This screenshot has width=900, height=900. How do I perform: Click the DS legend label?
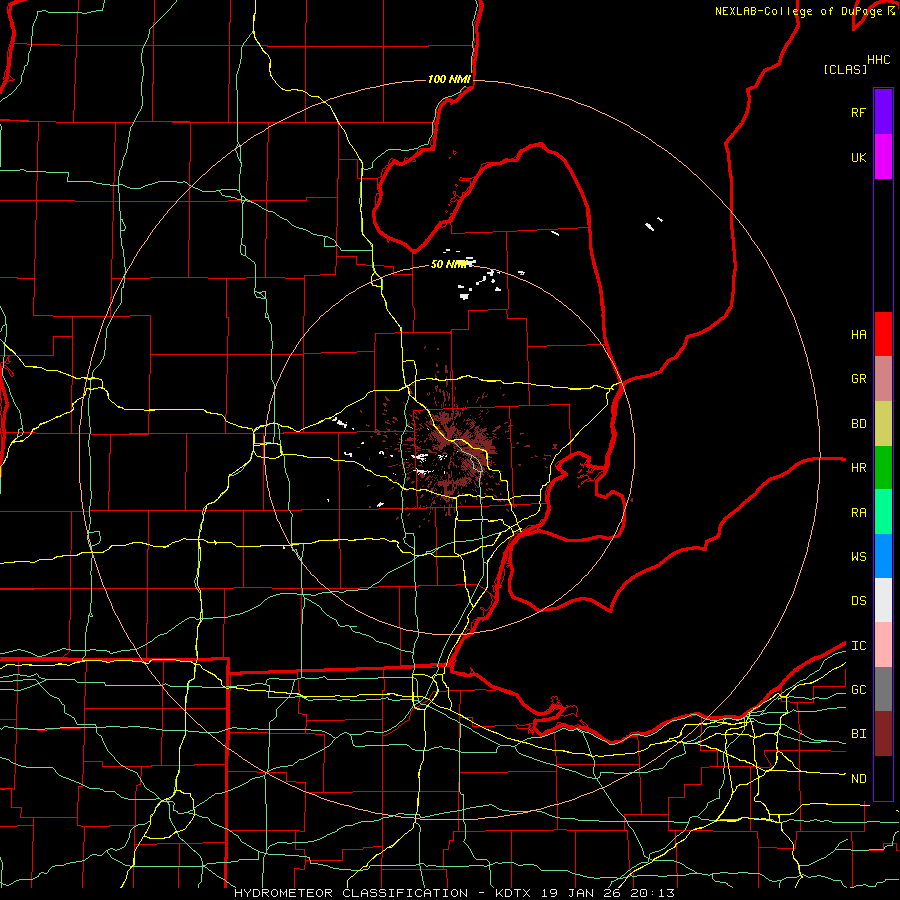click(x=858, y=601)
